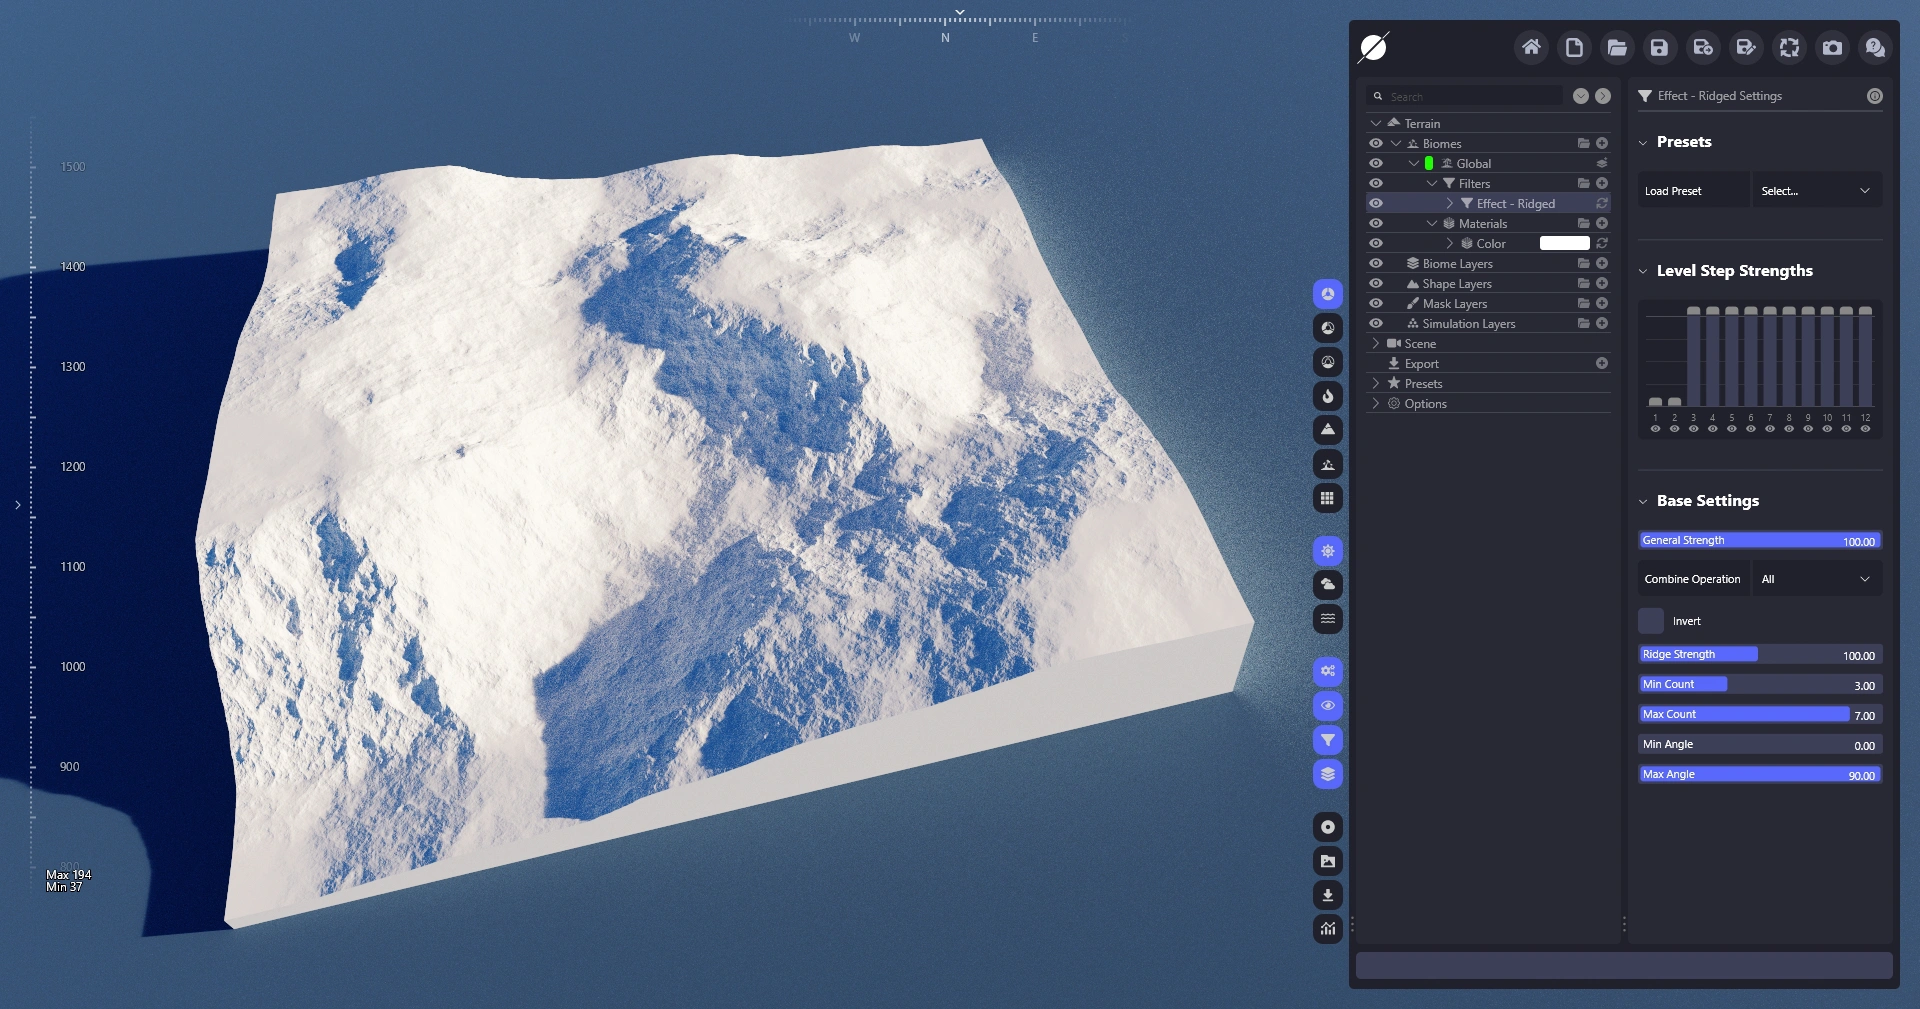Viewport: 1920px width, 1009px height.
Task: Save the project using floppy disk icon
Action: 1659,47
